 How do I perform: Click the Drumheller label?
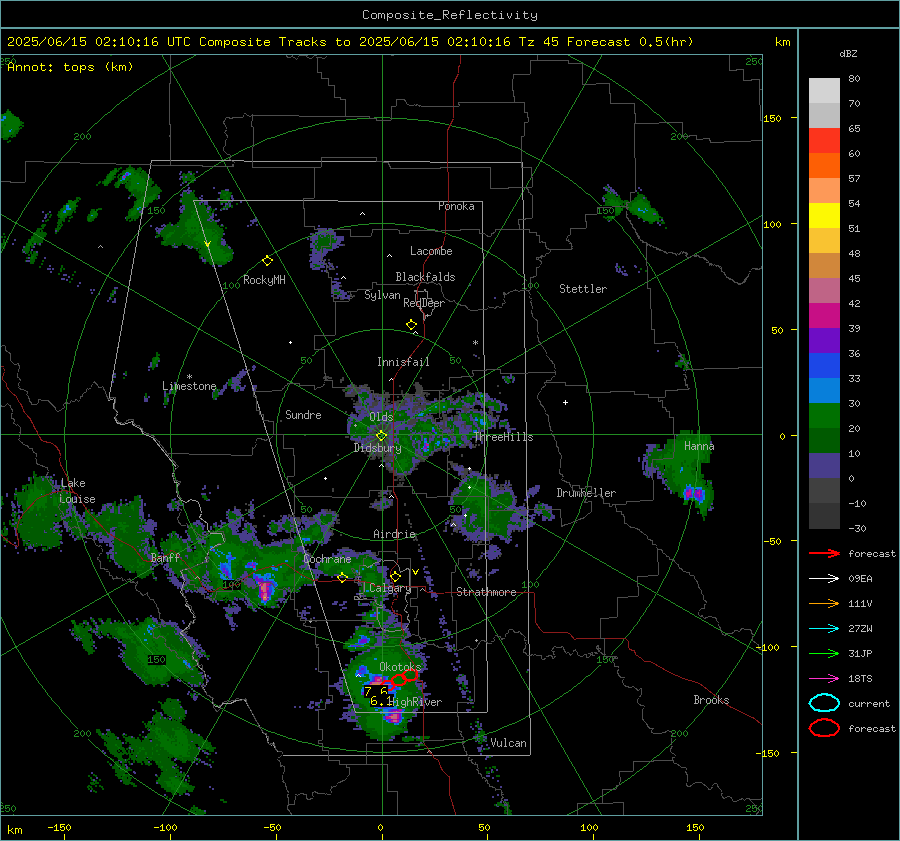coord(586,493)
